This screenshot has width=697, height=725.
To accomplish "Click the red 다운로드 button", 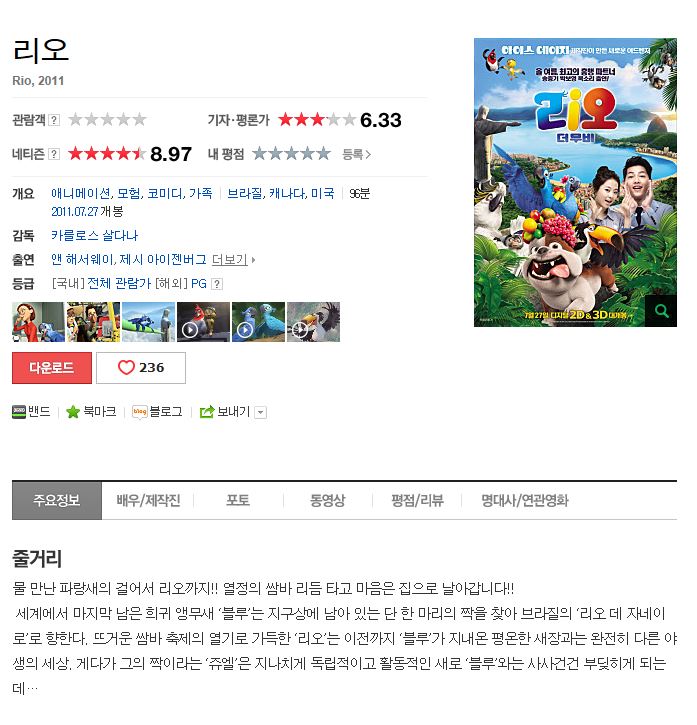I will coord(52,368).
